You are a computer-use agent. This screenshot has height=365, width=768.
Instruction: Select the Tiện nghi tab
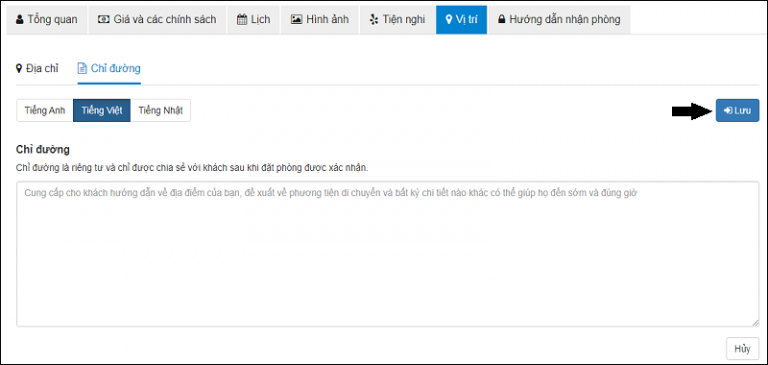[397, 20]
